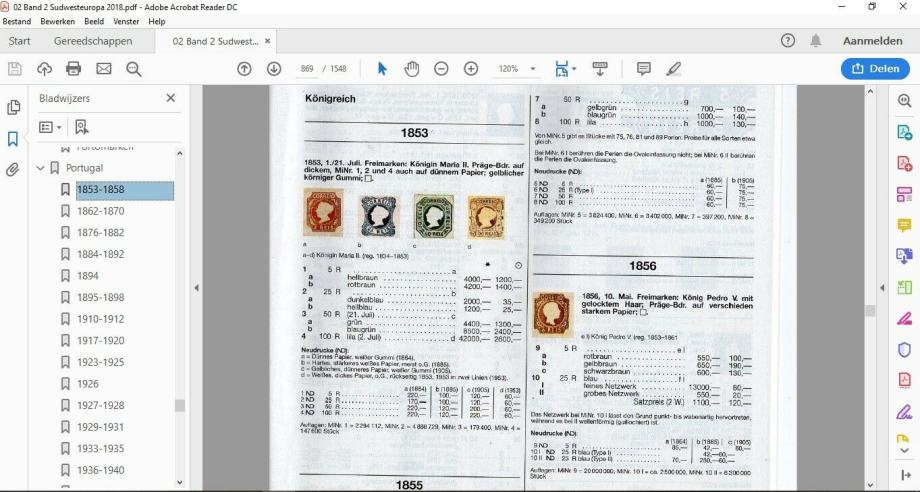Image resolution: width=920 pixels, height=492 pixels.
Task: Open Create PDF tool in right pane
Action: tap(904, 162)
